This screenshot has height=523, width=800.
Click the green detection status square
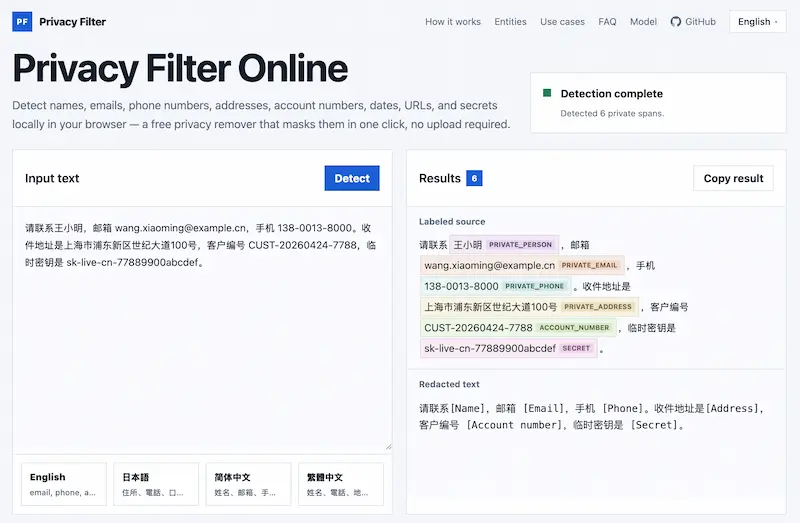pos(547,93)
